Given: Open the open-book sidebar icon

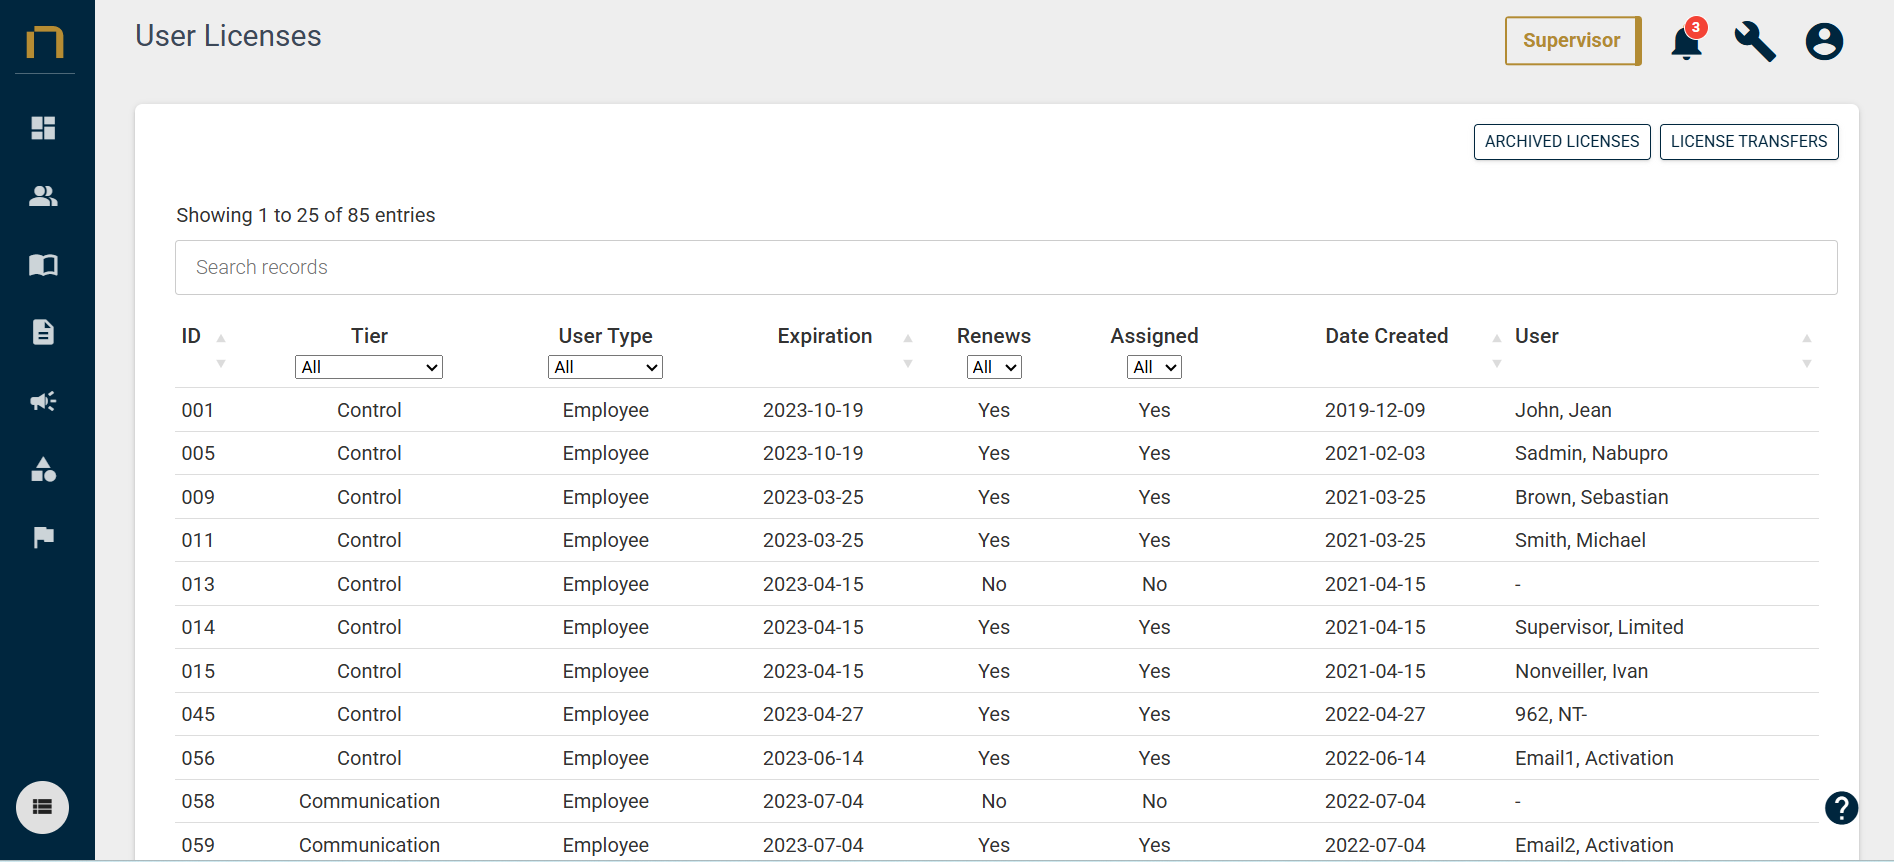Looking at the screenshot, I should pyautogui.click(x=43, y=265).
